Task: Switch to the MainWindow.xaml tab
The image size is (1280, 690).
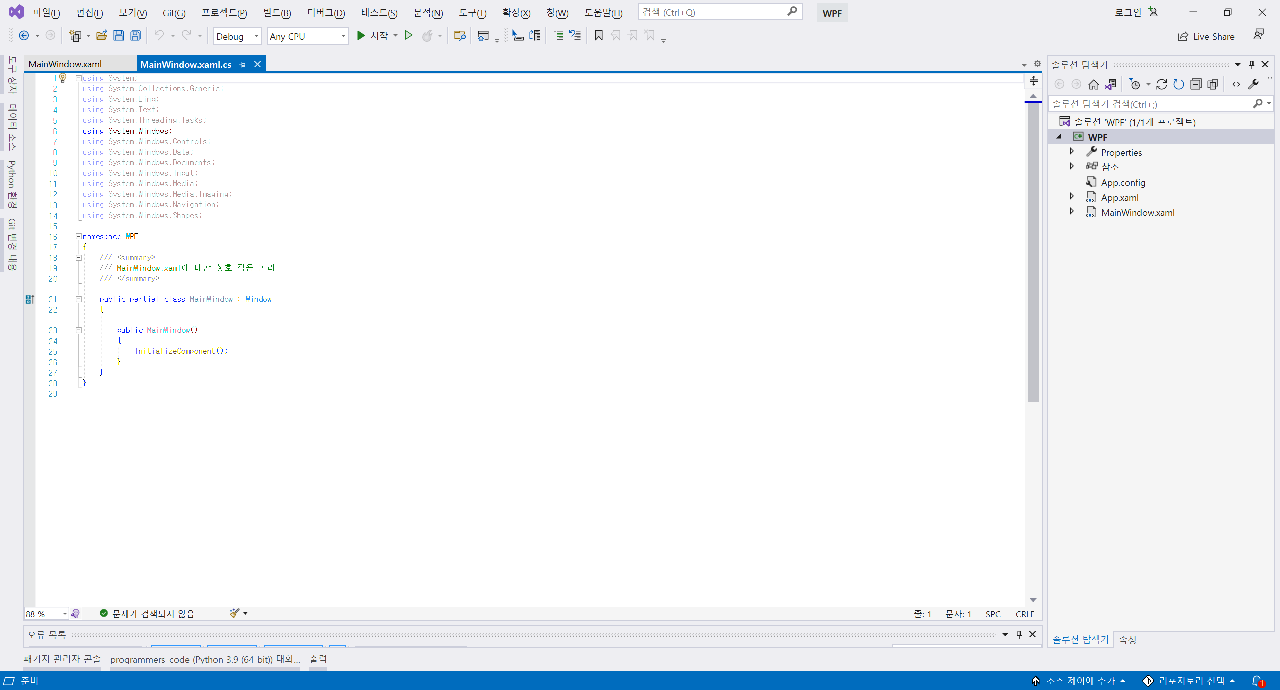Action: (65, 61)
